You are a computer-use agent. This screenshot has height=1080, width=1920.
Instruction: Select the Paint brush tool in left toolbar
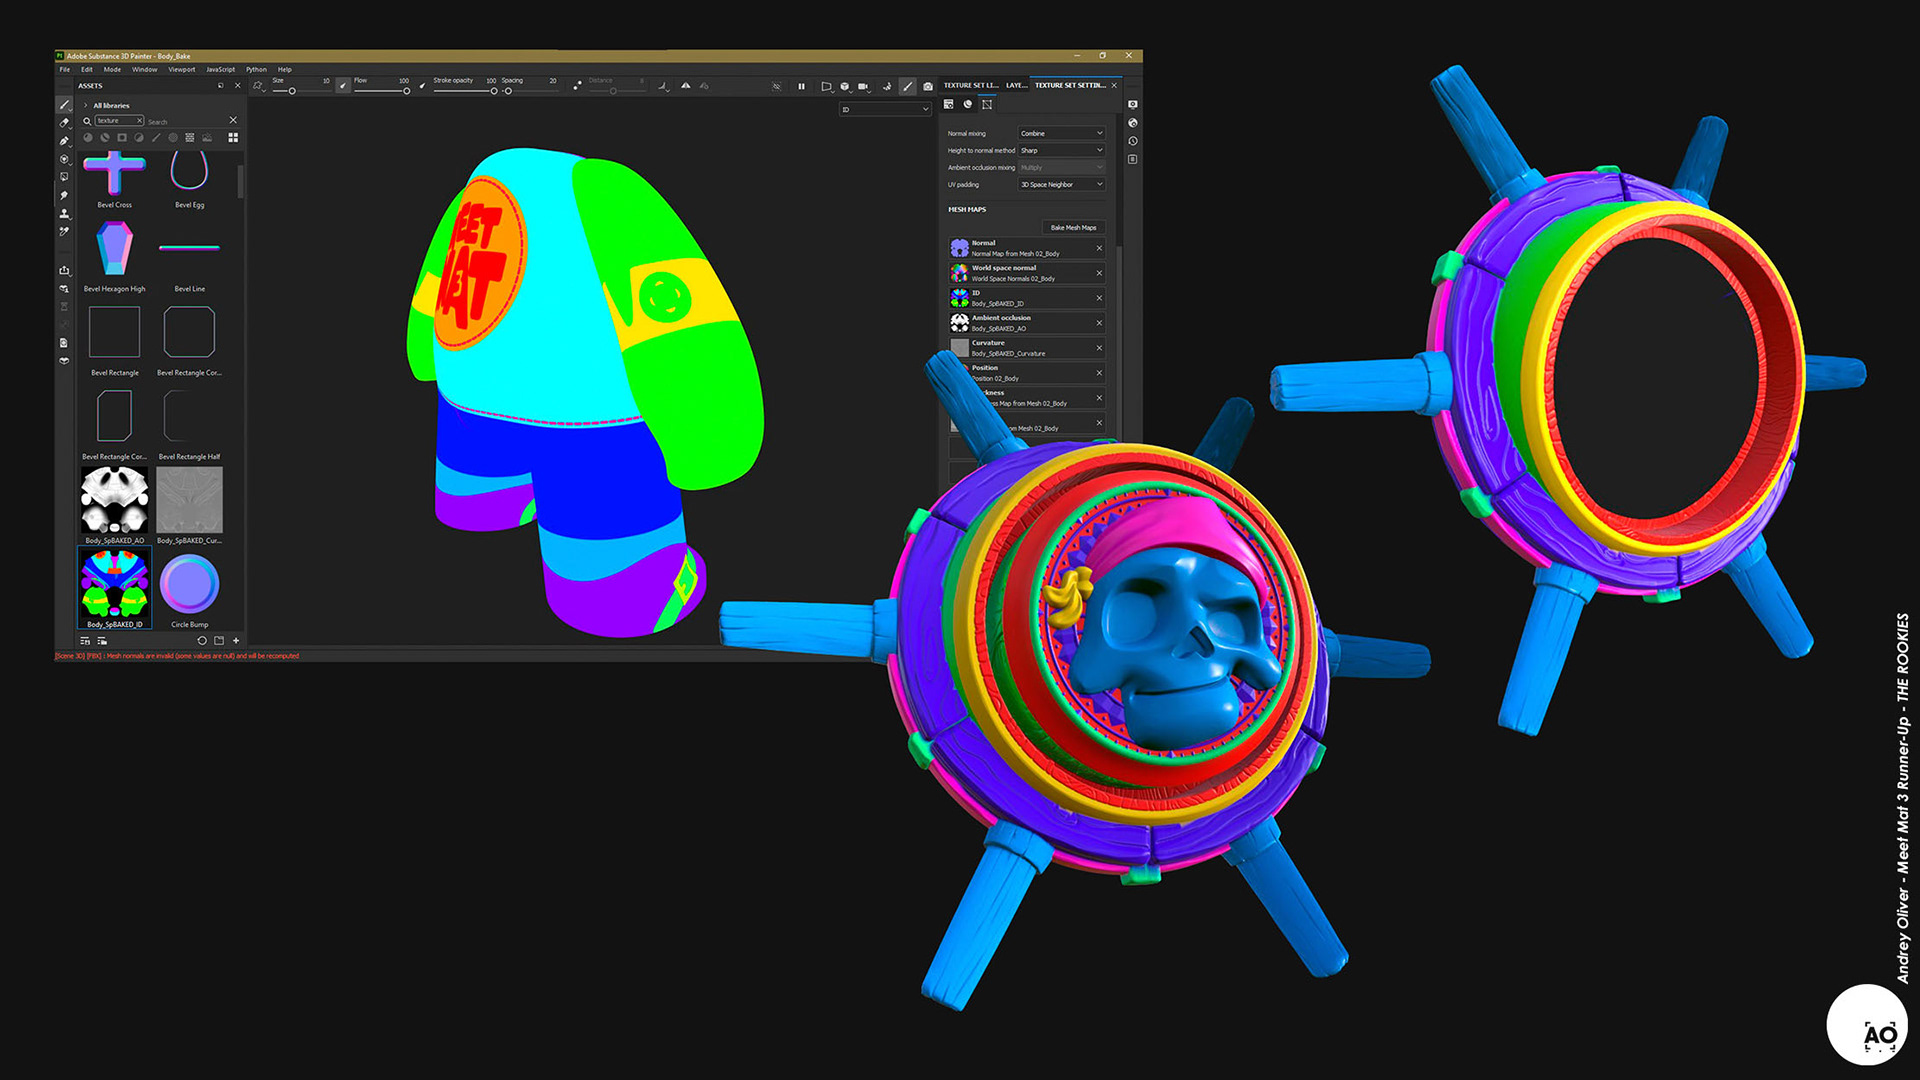(65, 105)
